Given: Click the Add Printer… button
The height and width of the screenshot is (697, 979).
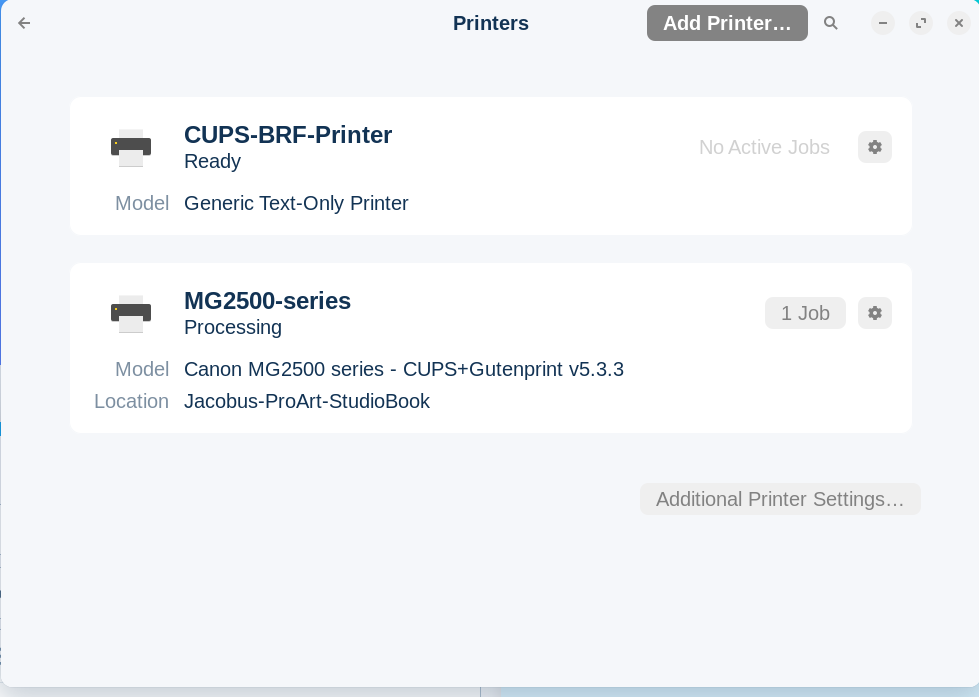Looking at the screenshot, I should pos(727,23).
